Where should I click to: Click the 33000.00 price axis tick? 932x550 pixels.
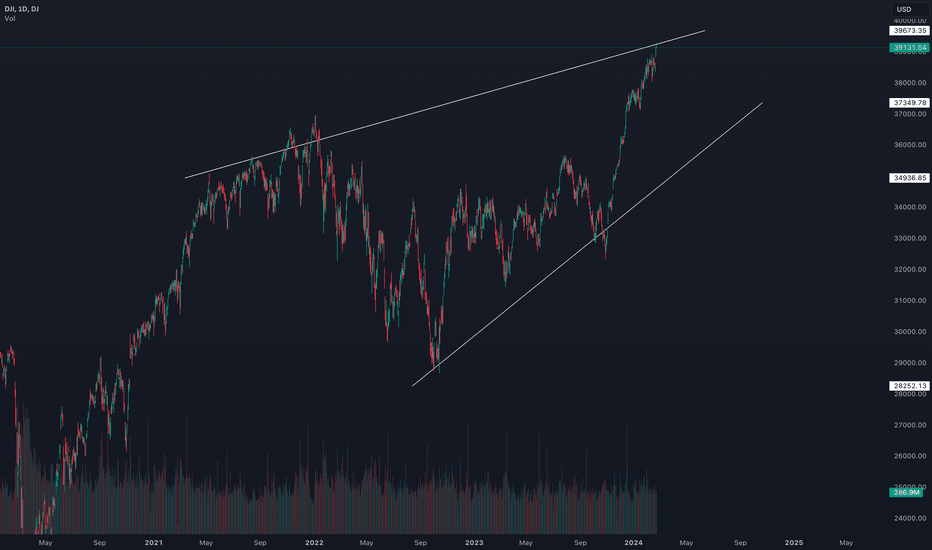tap(910, 238)
